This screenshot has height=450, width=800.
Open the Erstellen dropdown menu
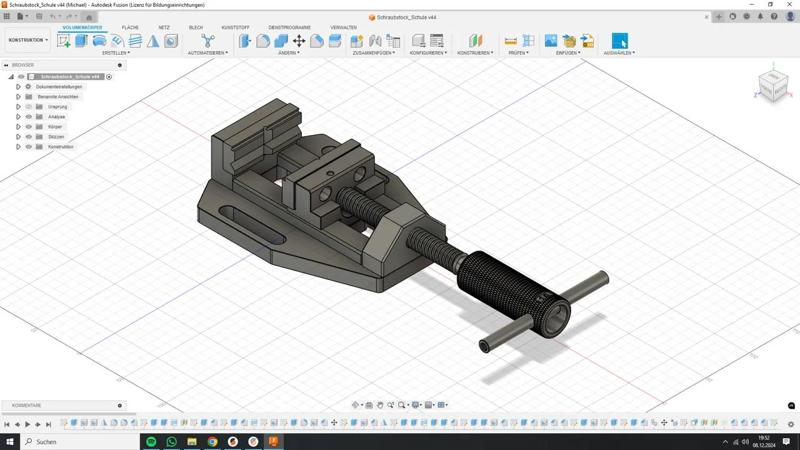(x=116, y=53)
